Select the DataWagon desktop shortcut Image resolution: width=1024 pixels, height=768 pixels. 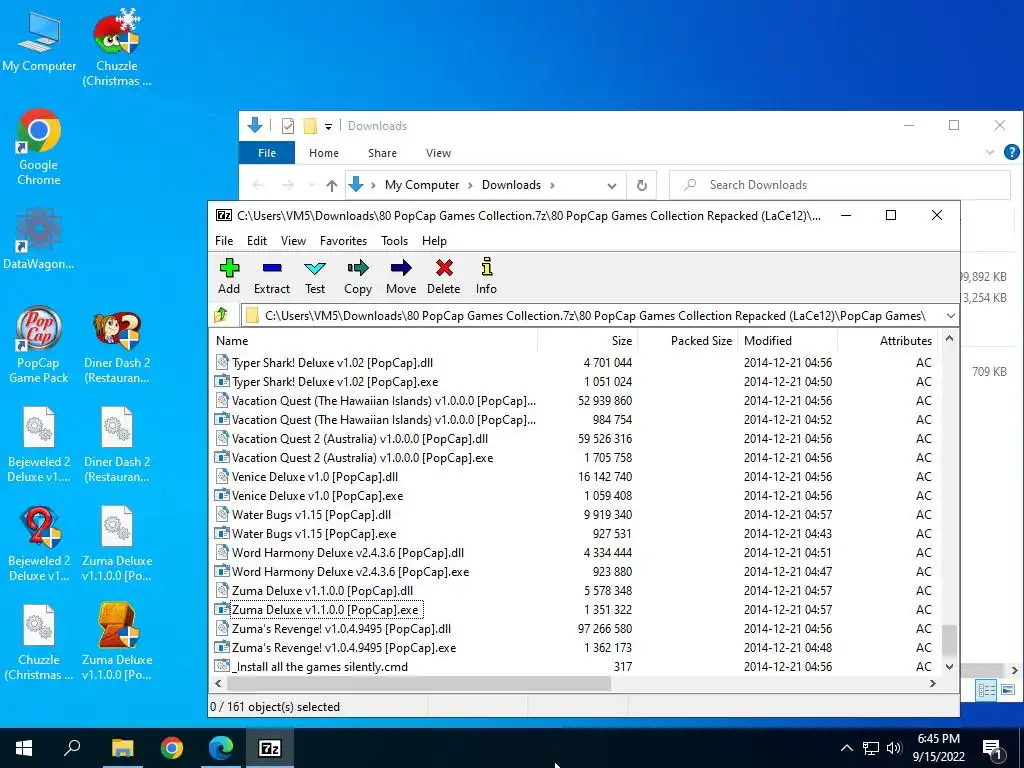pos(39,239)
